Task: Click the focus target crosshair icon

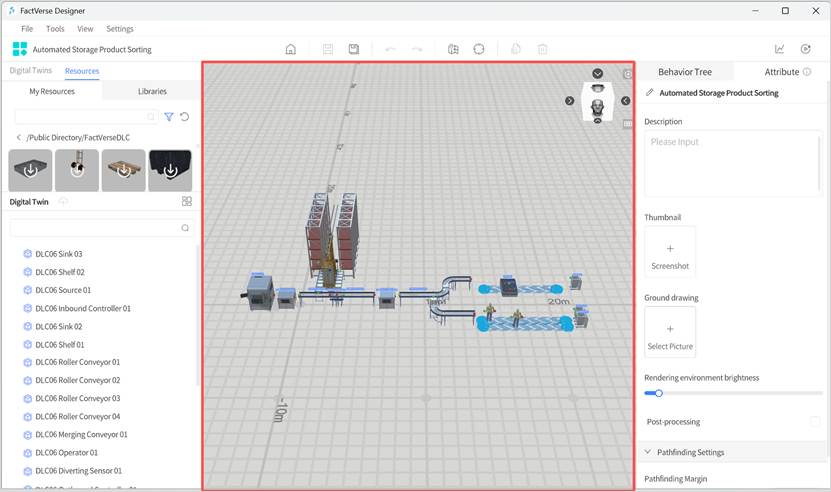Action: pos(479,49)
